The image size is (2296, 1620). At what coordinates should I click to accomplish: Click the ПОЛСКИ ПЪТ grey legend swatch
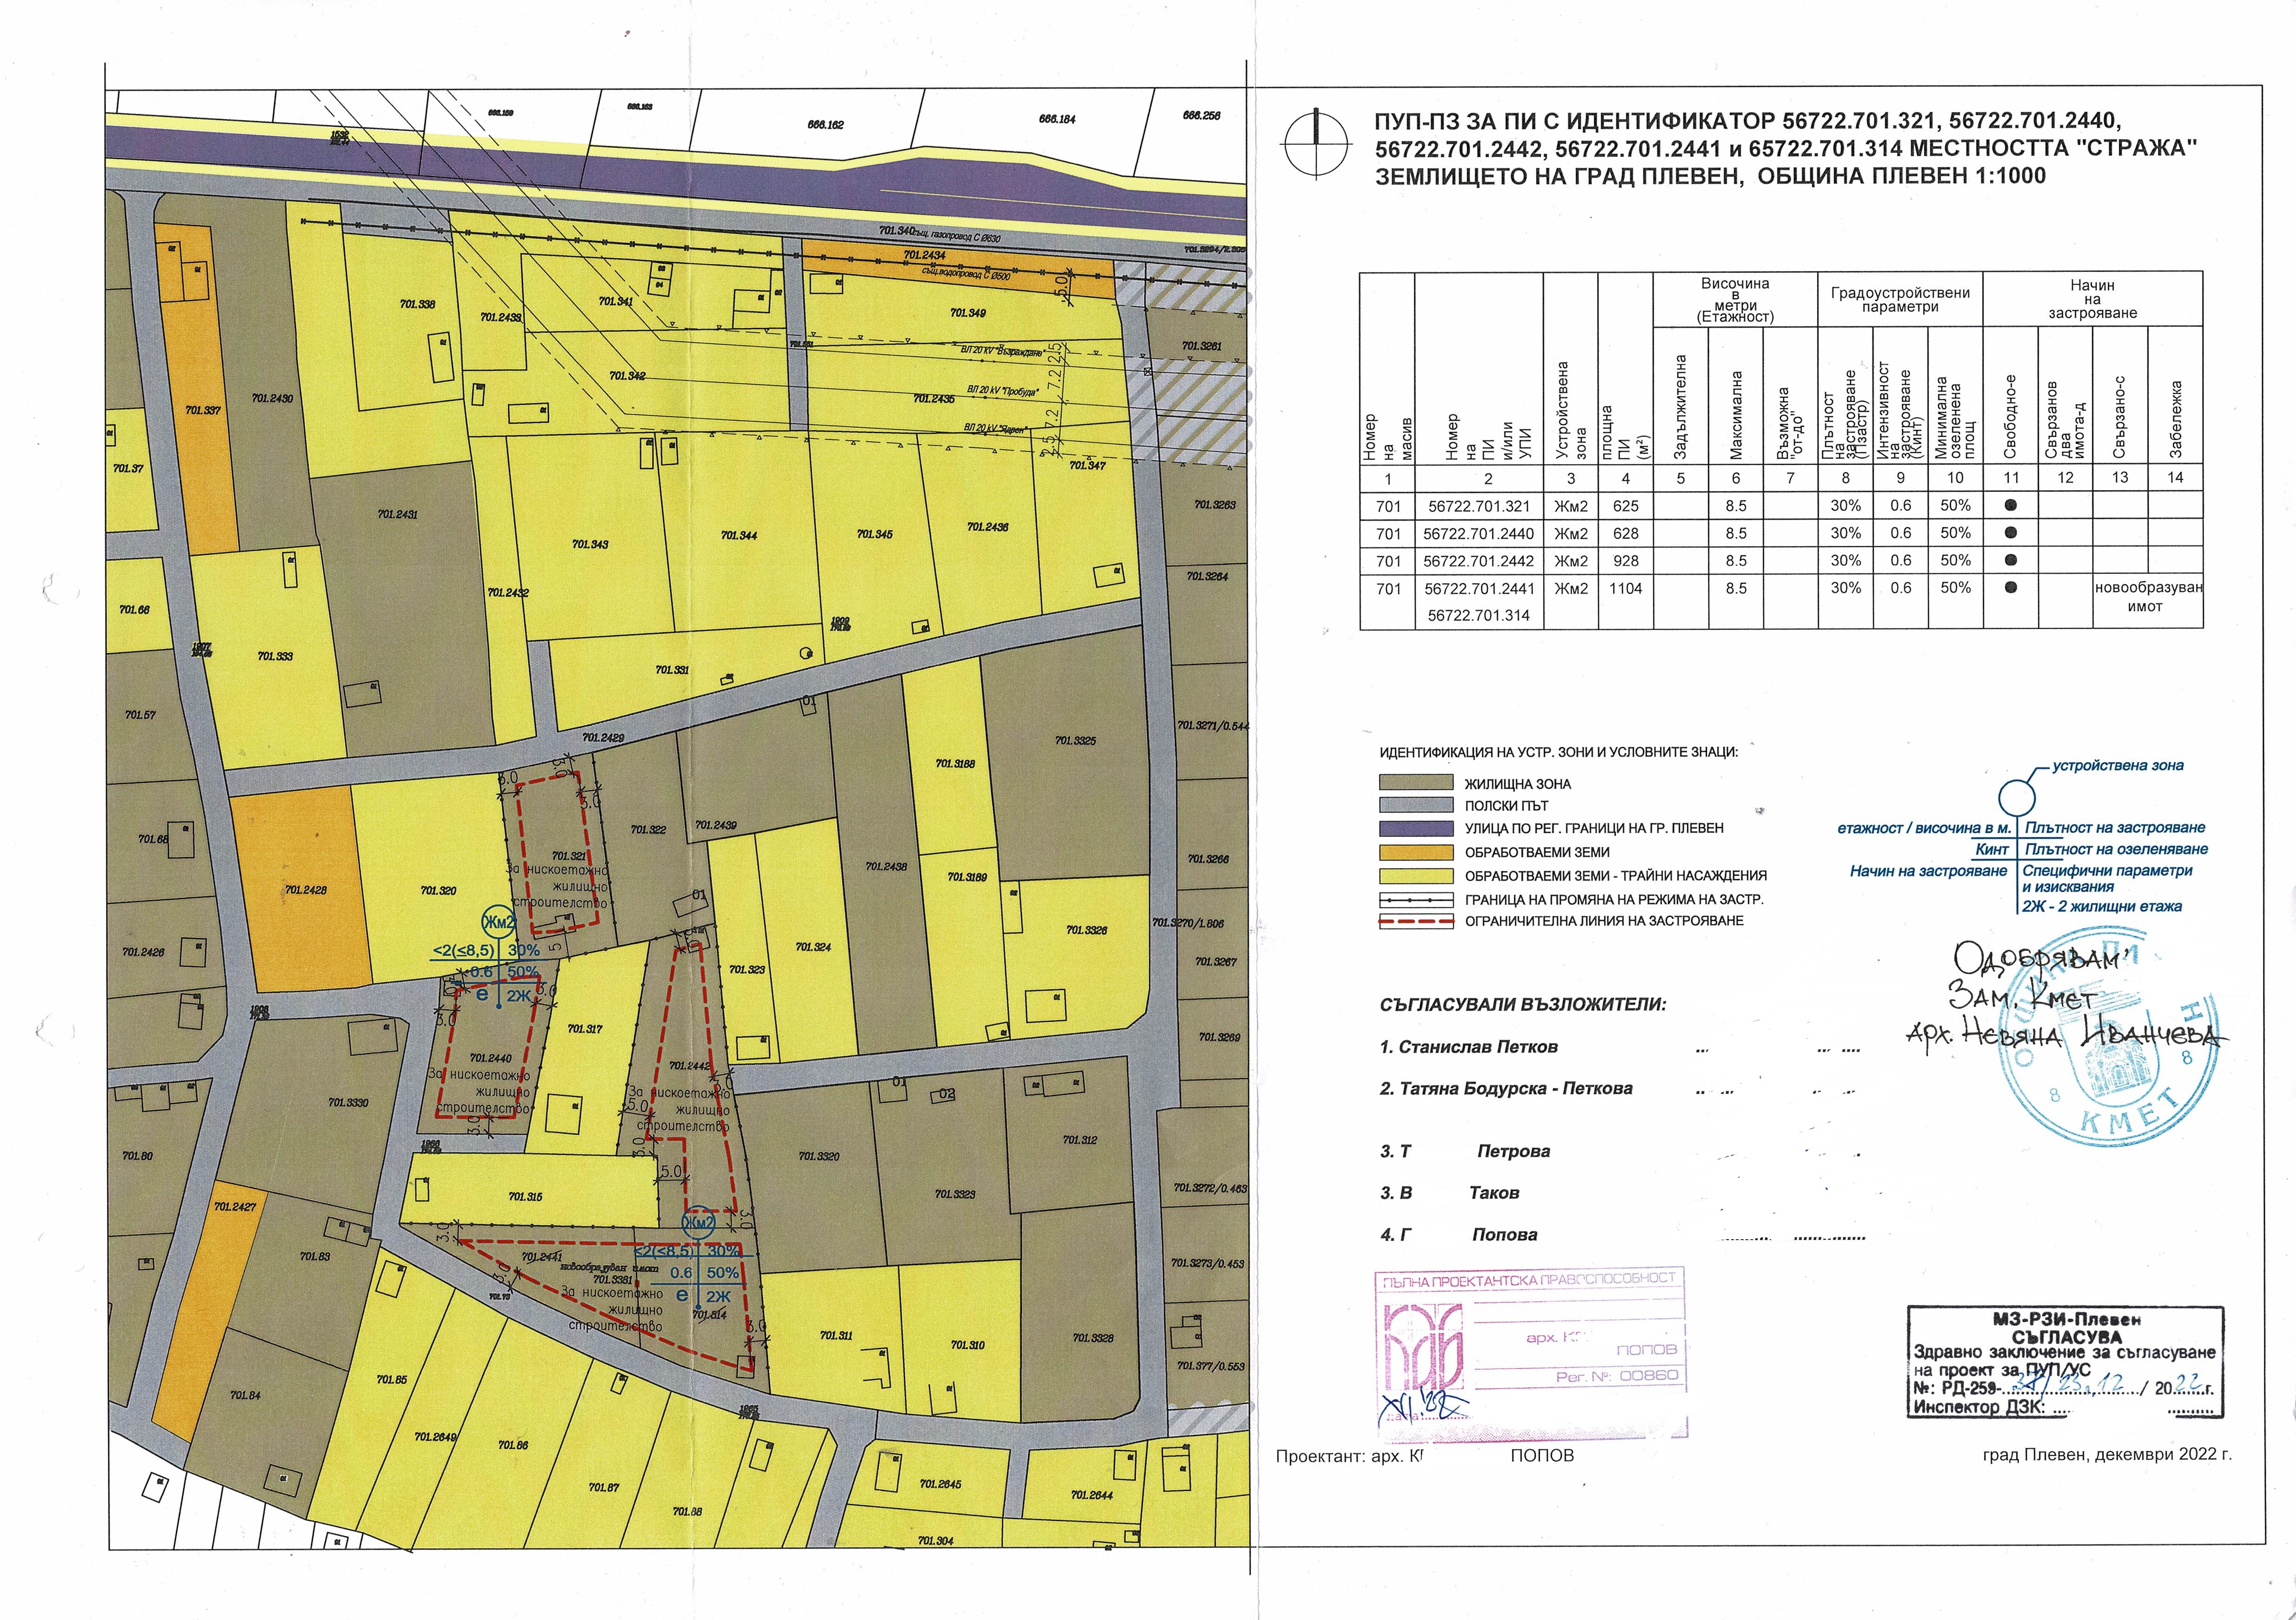1415,805
